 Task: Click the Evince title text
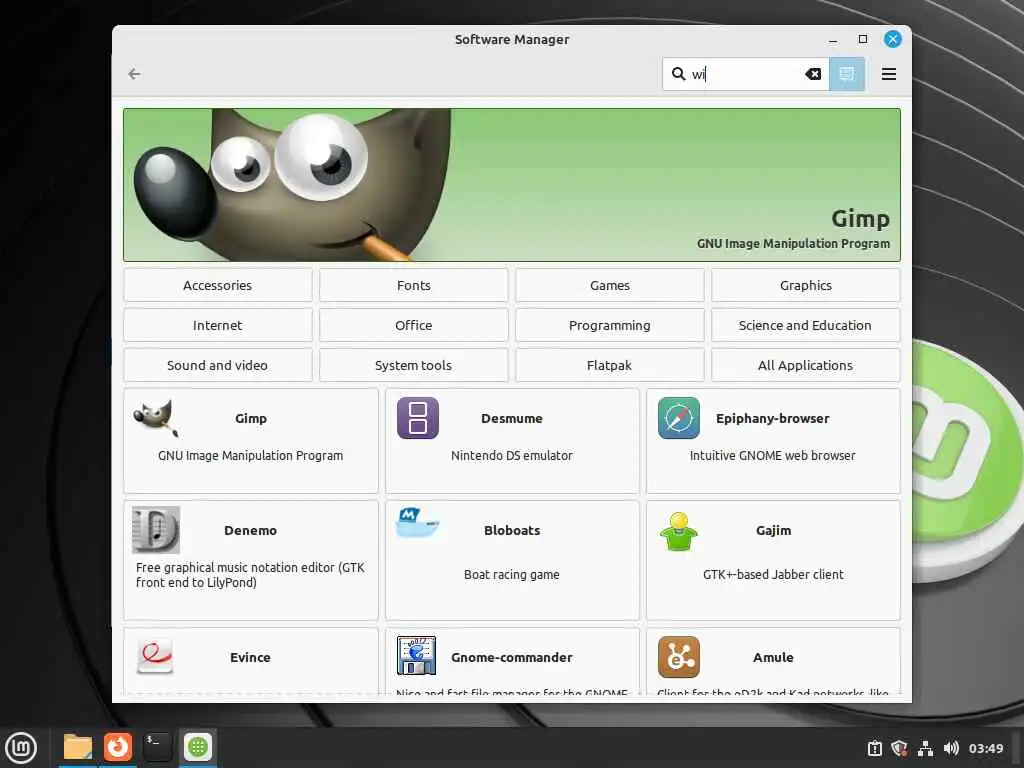[250, 657]
